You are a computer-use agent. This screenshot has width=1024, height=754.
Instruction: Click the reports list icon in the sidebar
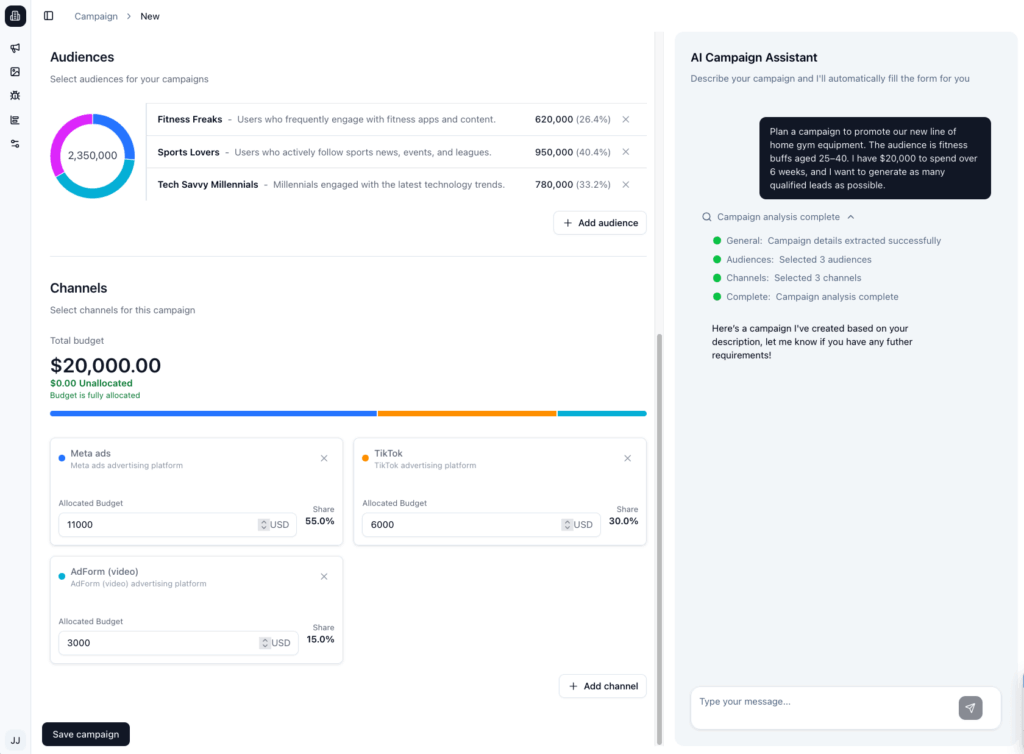[14, 119]
